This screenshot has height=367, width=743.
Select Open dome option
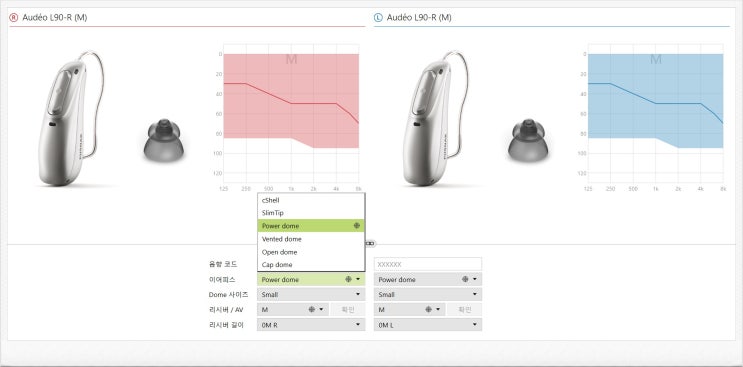(x=311, y=252)
